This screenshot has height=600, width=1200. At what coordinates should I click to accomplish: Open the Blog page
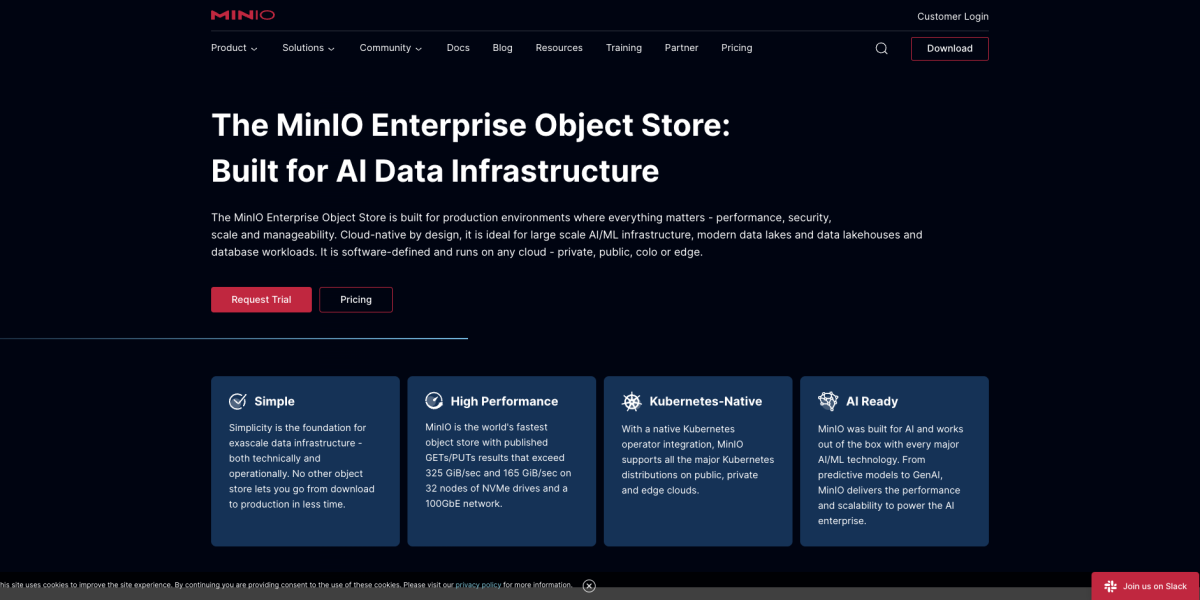pyautogui.click(x=502, y=48)
